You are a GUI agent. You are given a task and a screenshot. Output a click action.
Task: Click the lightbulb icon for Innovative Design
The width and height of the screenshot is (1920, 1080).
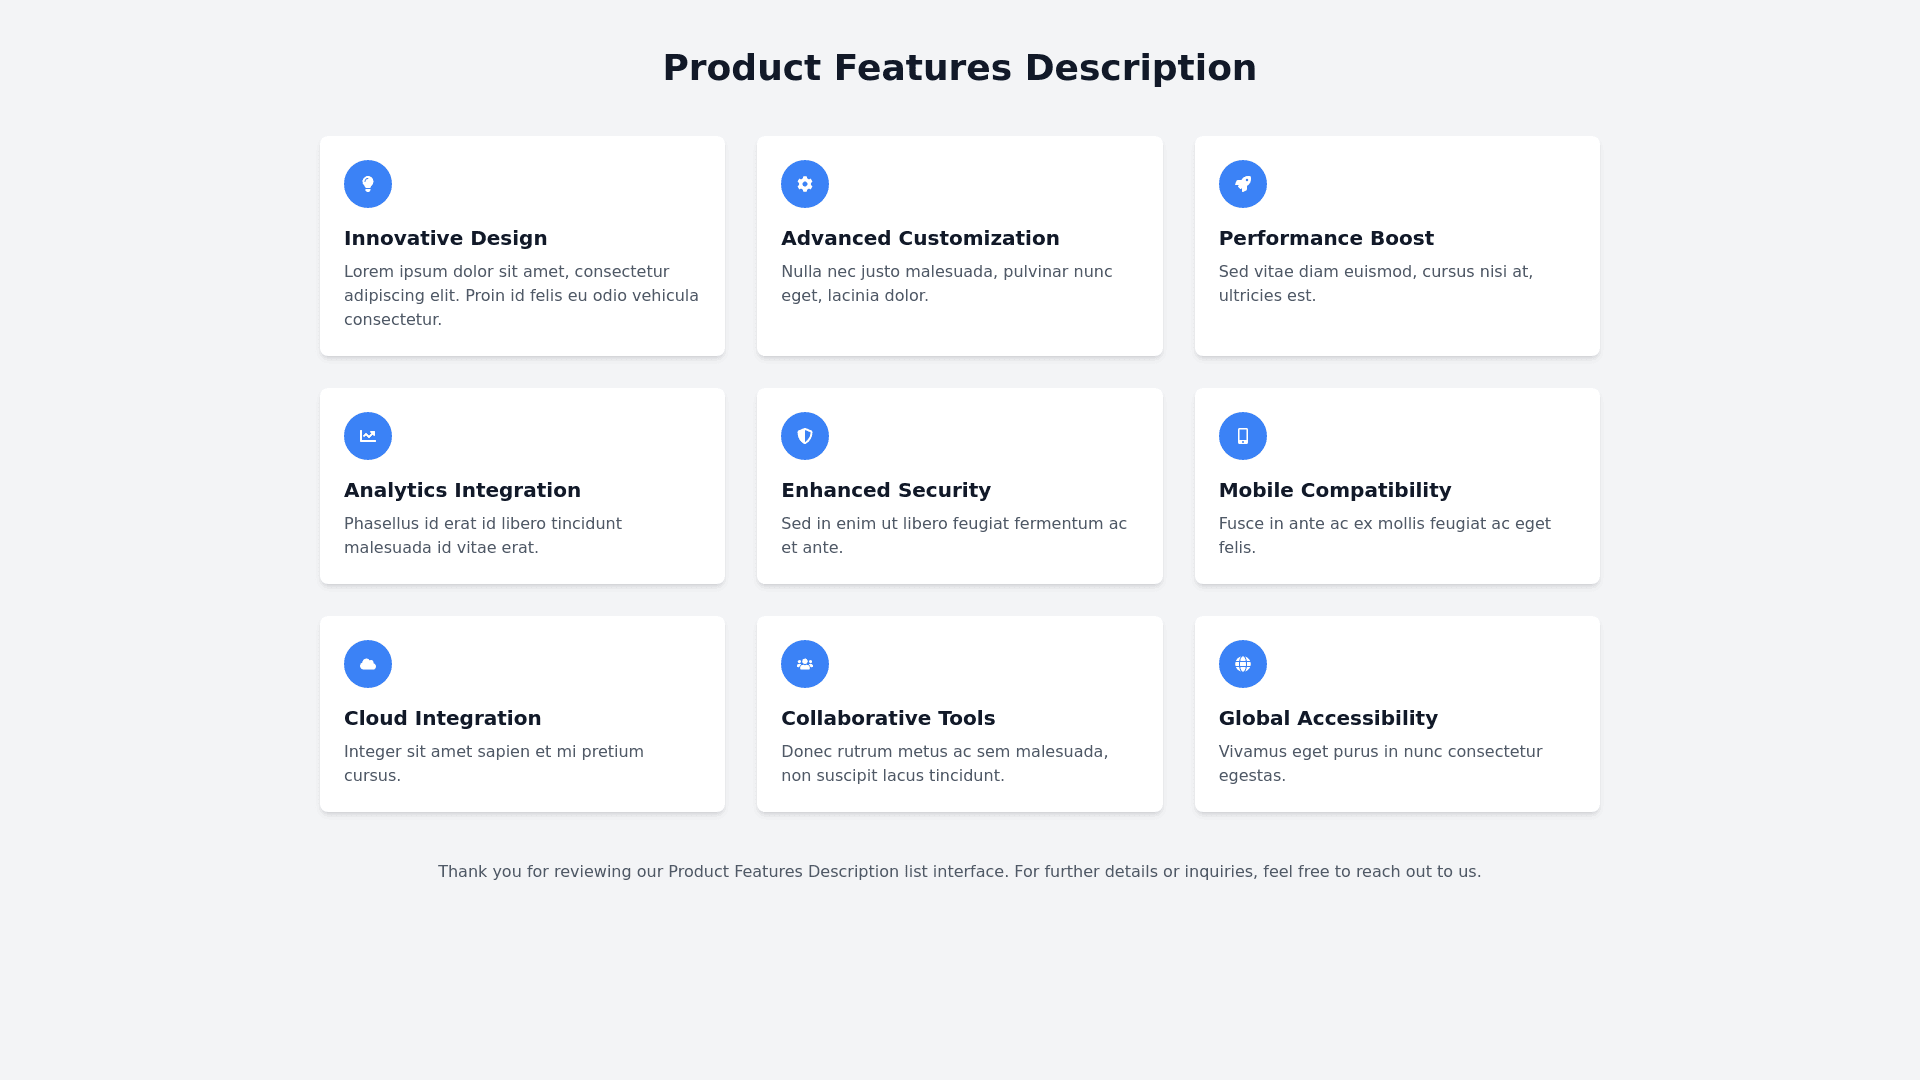(368, 184)
